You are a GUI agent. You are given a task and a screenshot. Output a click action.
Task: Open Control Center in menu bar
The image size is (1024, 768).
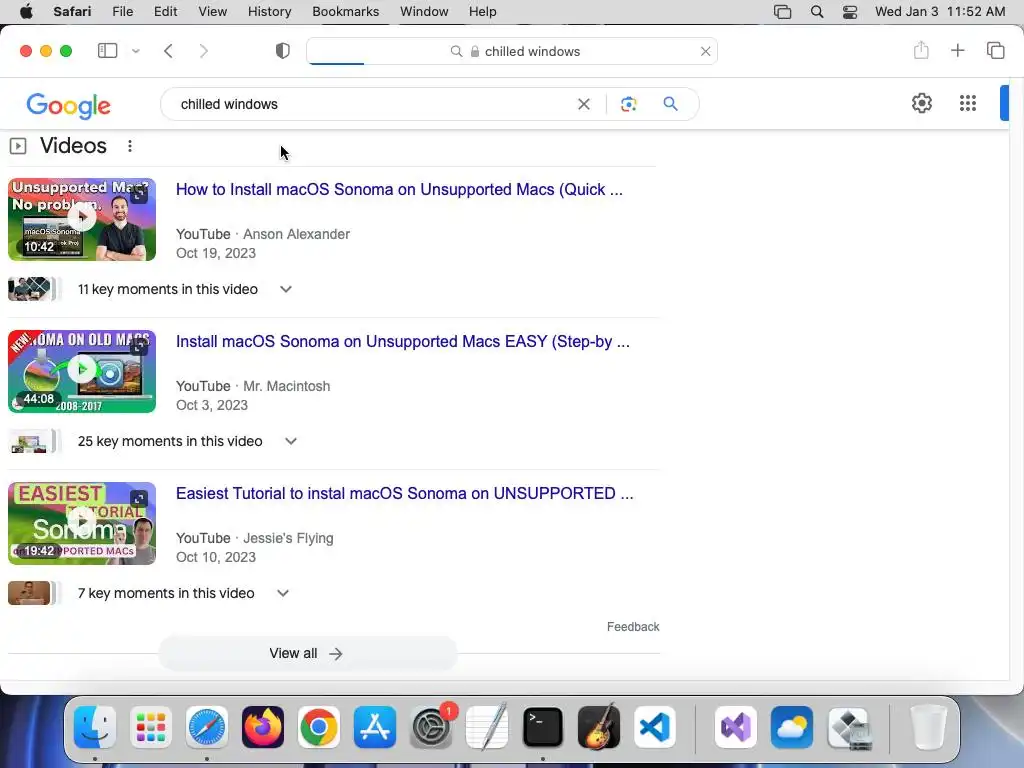click(x=850, y=12)
